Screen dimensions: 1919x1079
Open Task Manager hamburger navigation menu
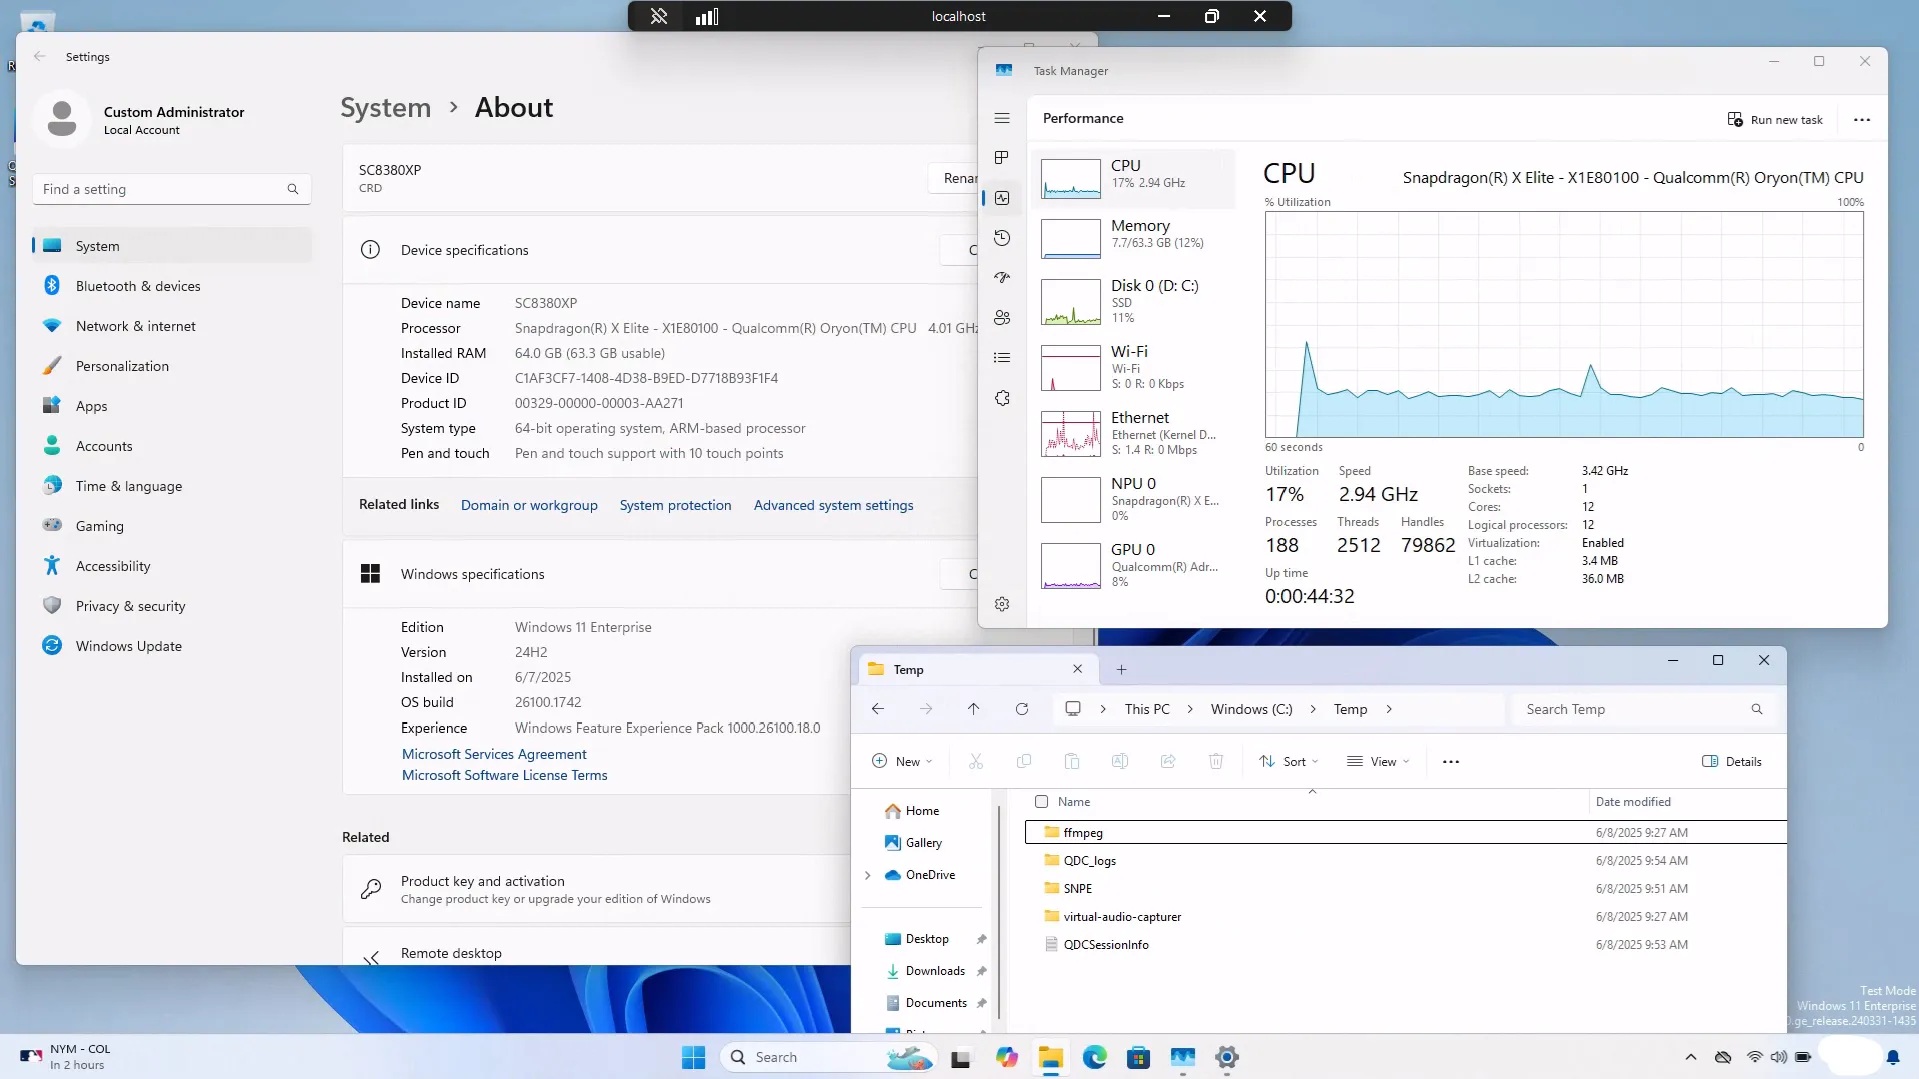pyautogui.click(x=1002, y=118)
